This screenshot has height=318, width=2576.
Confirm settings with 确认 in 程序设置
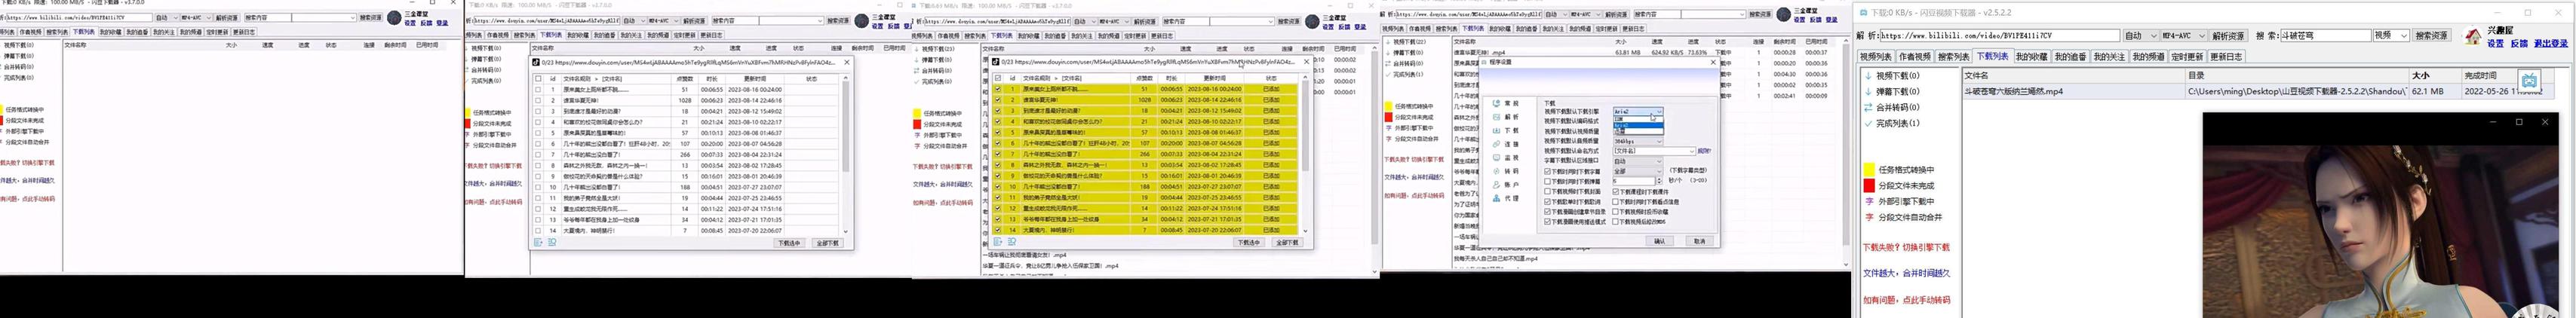(1659, 241)
